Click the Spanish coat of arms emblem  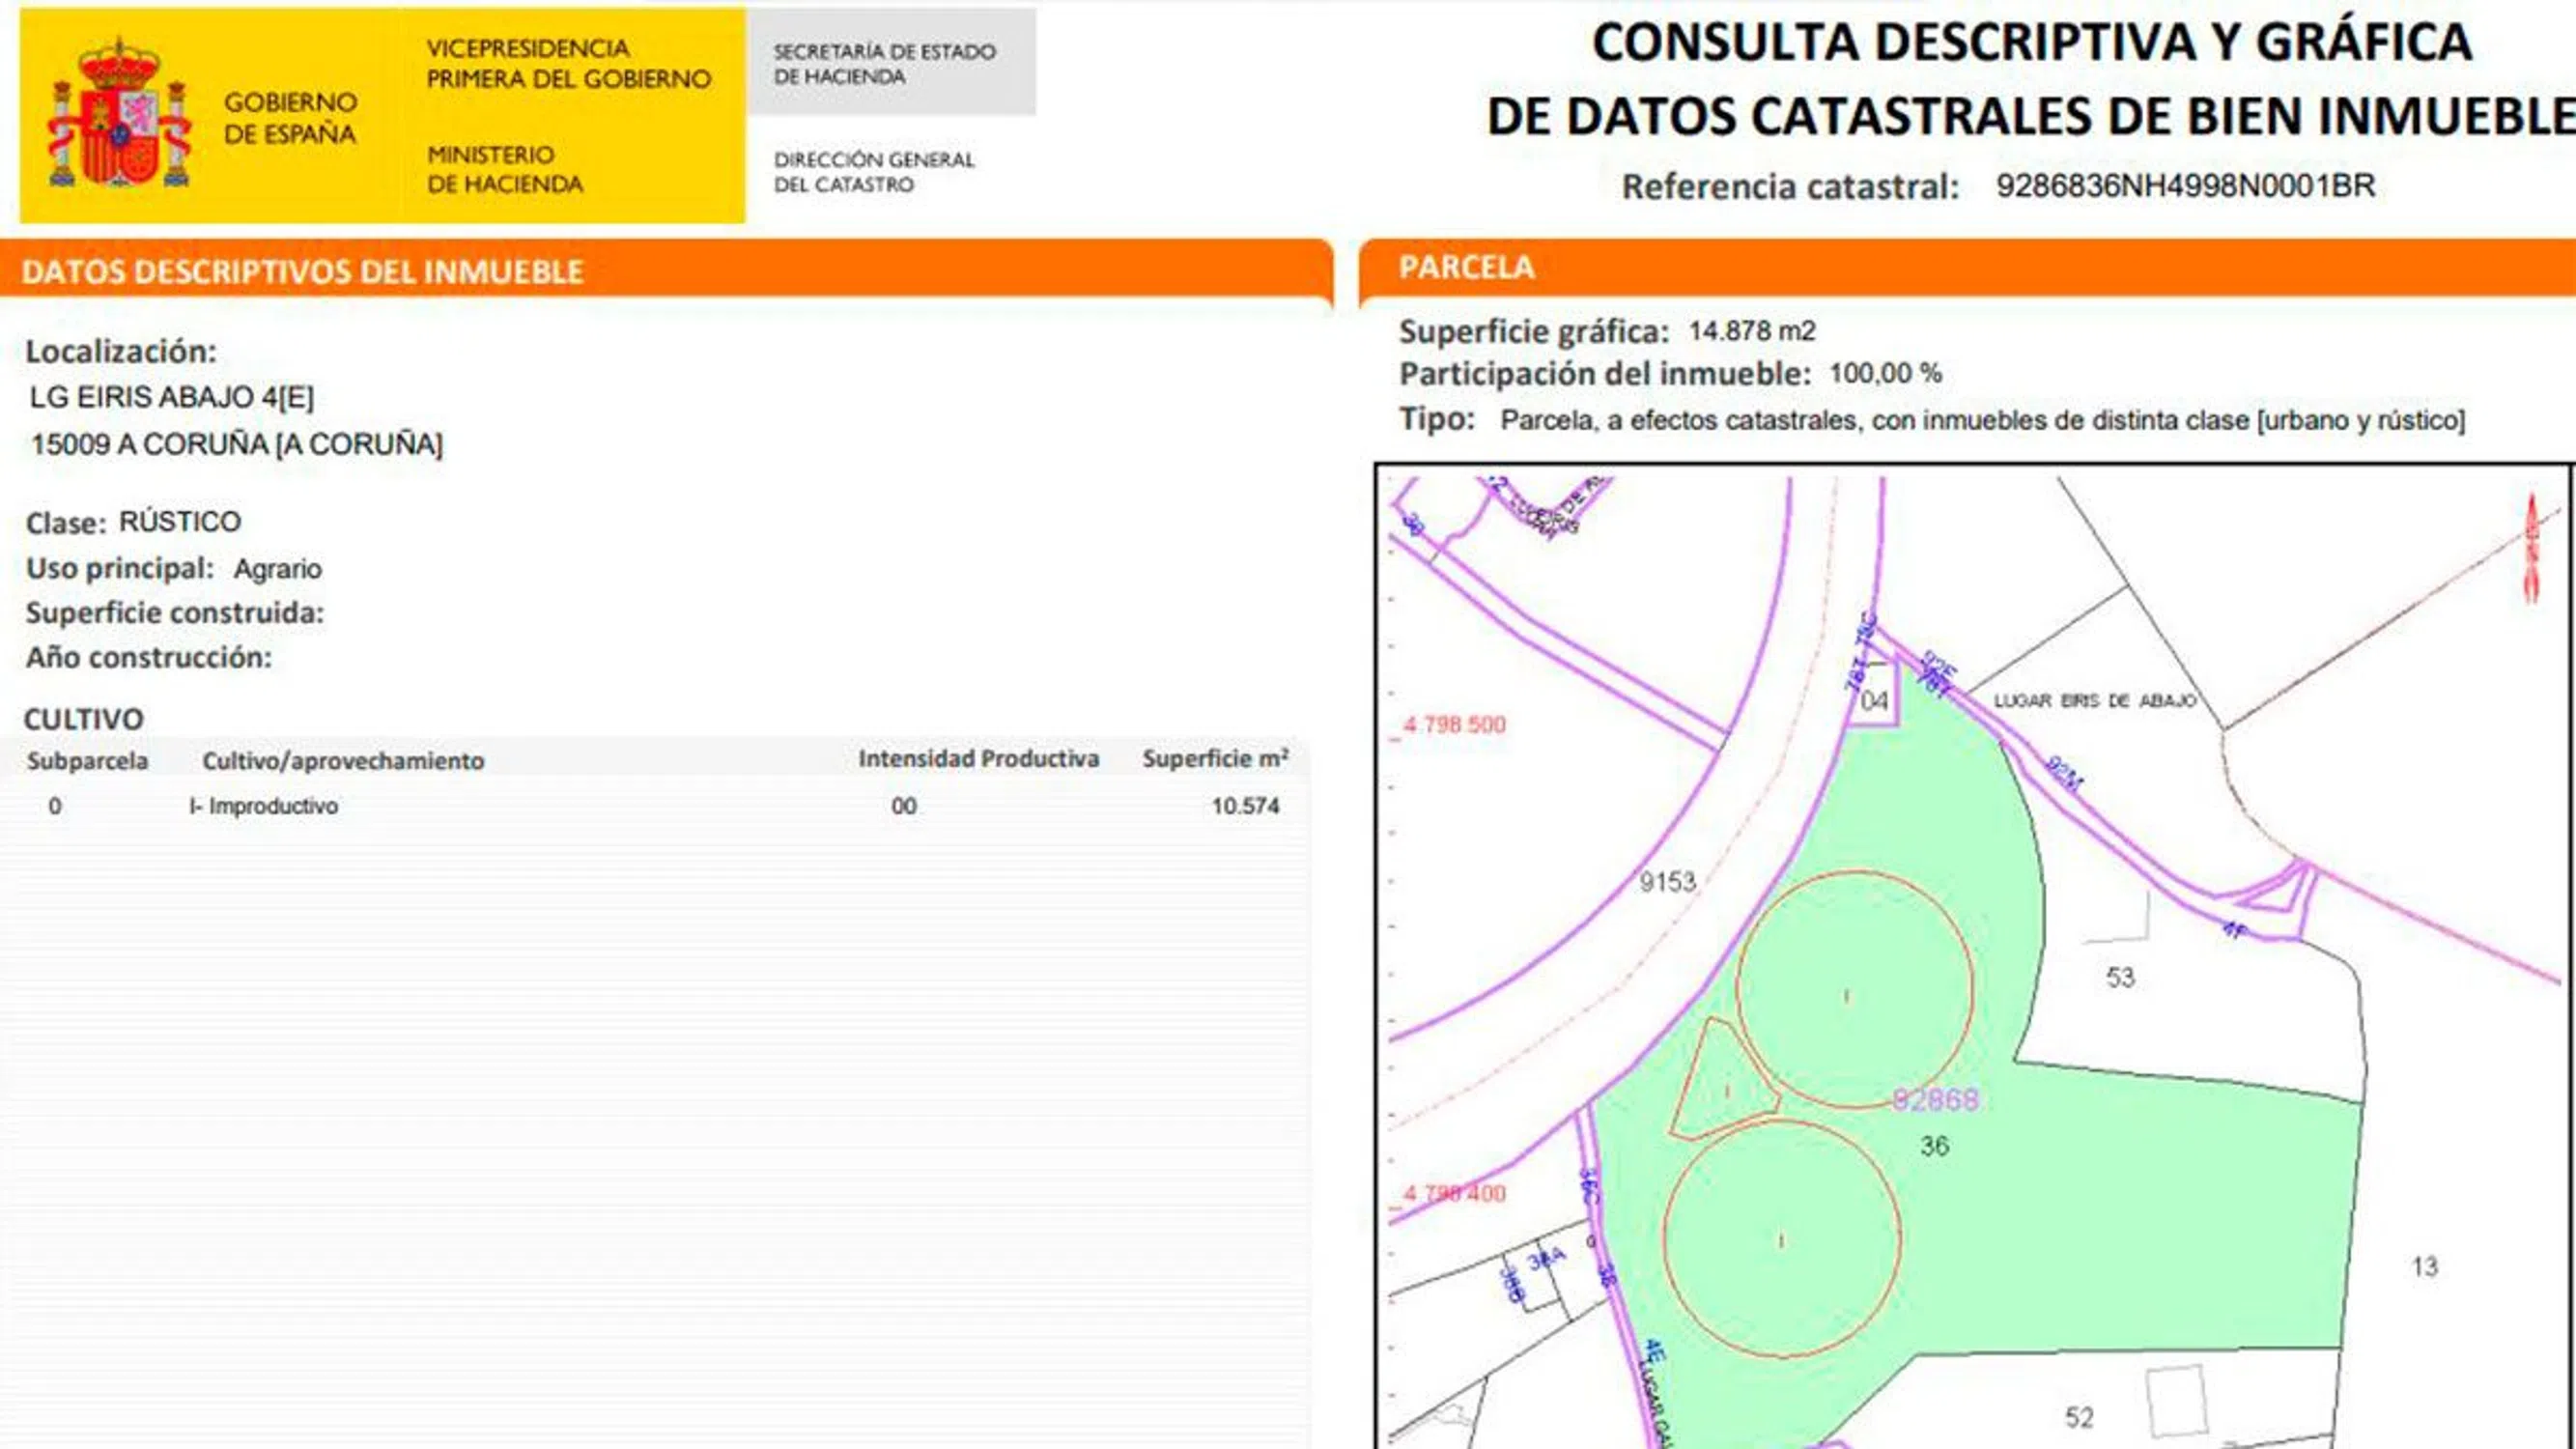(x=118, y=117)
